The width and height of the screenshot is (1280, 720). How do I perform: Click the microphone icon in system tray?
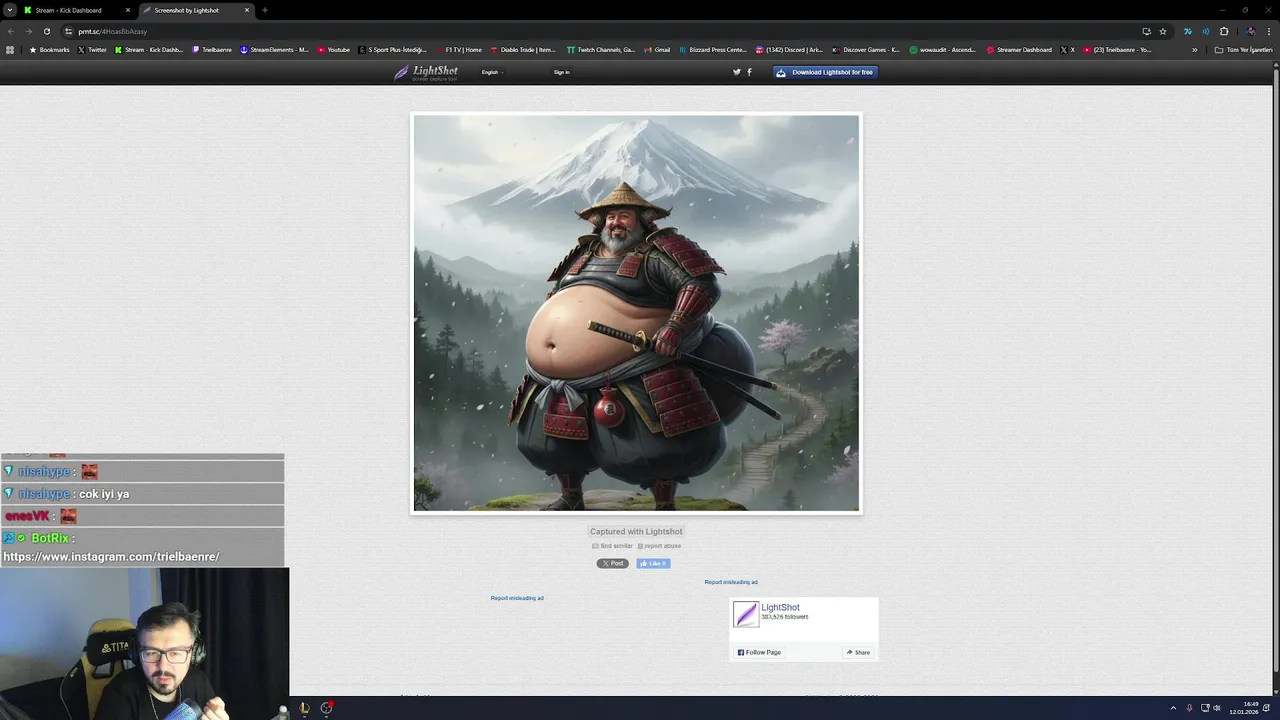(1189, 708)
